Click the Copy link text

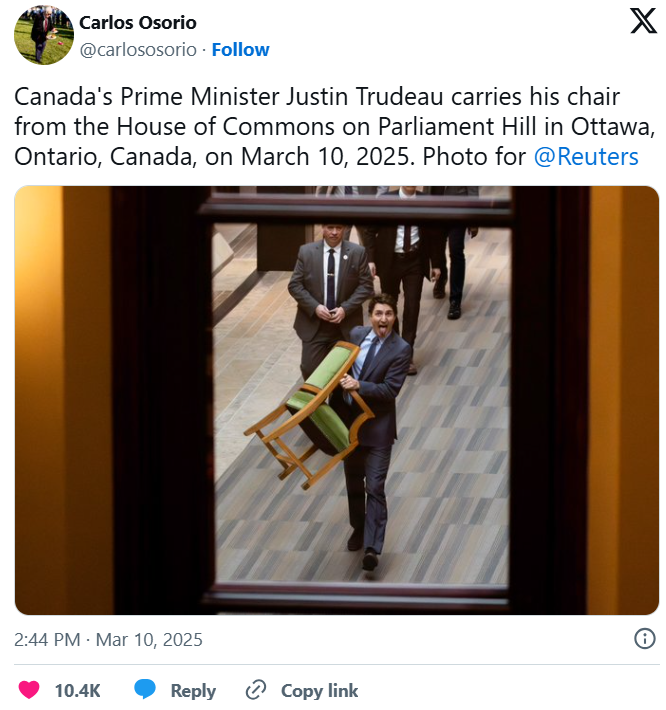click(x=319, y=691)
